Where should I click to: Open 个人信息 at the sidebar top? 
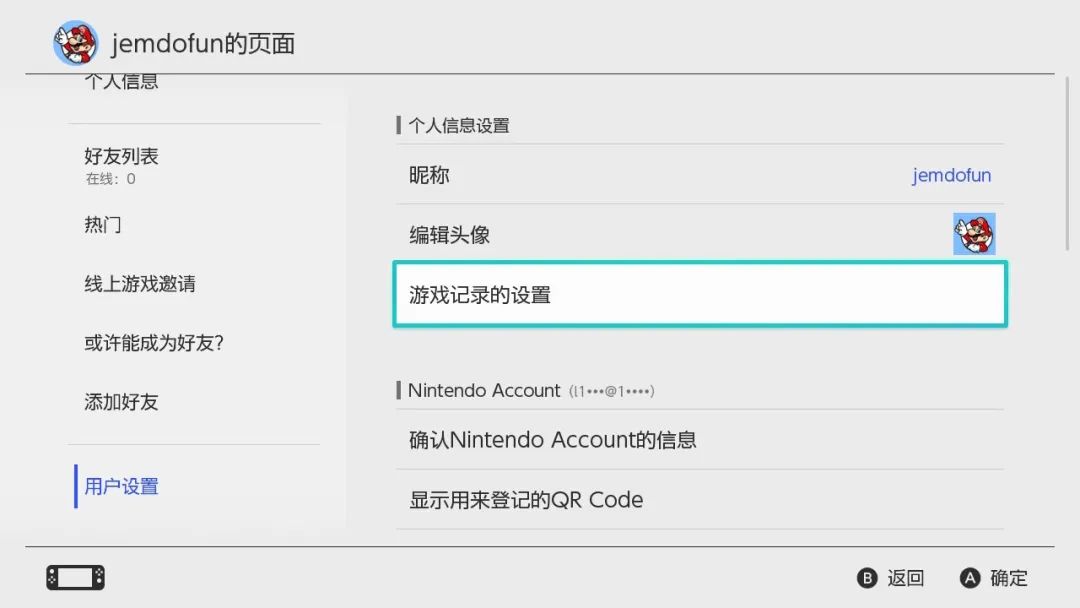(120, 80)
